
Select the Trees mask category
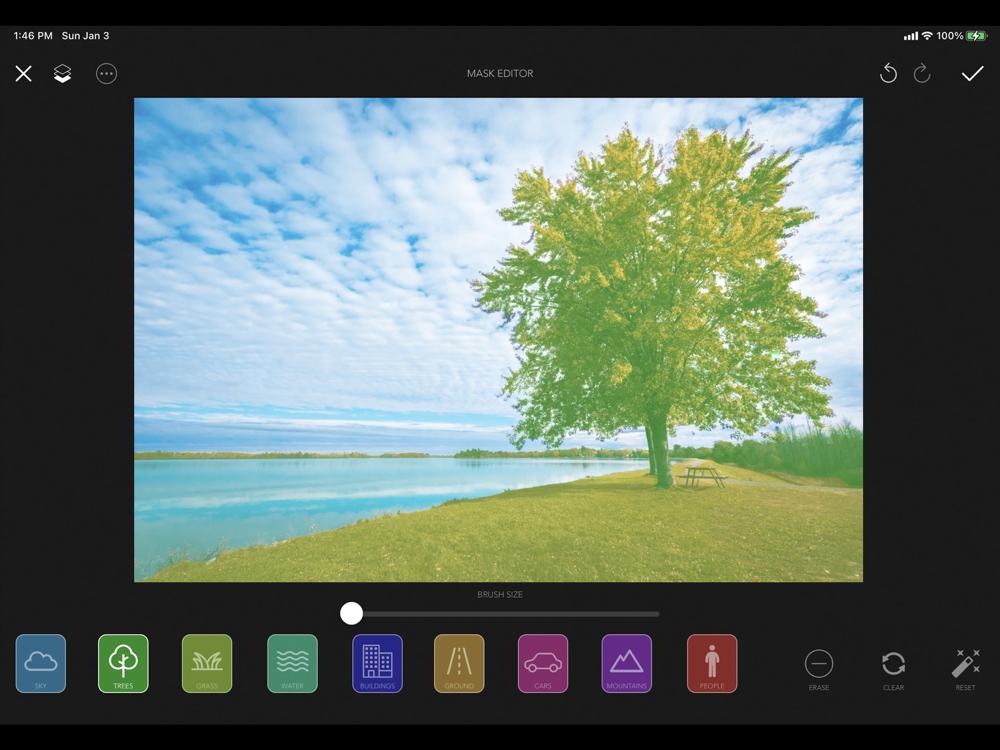pos(123,663)
